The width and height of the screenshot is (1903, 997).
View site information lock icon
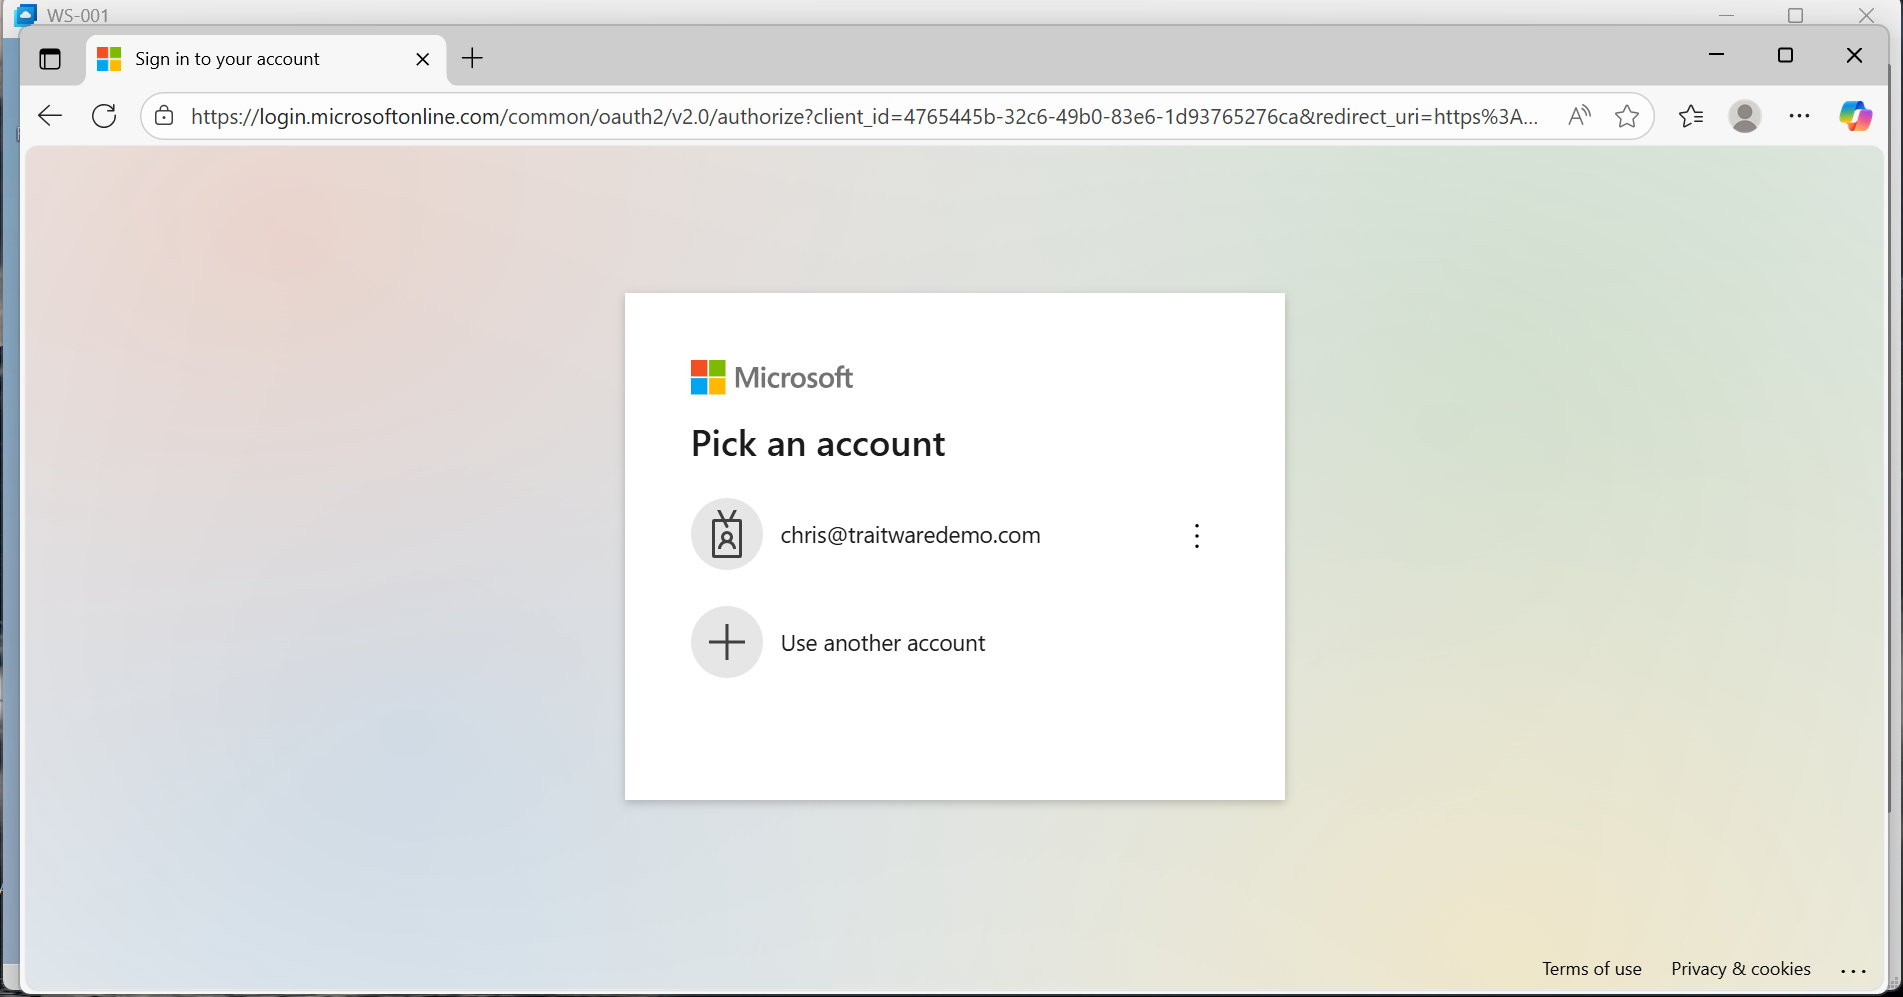(x=165, y=116)
